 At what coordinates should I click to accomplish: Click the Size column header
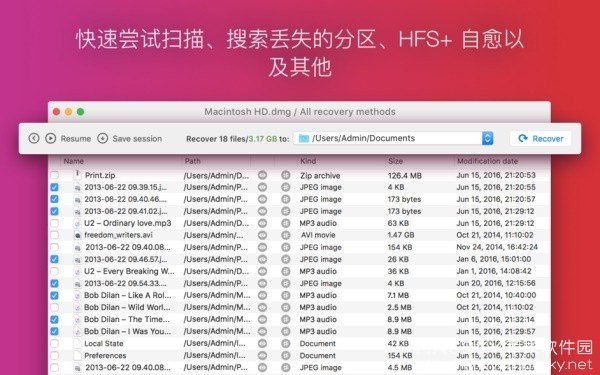(395, 161)
